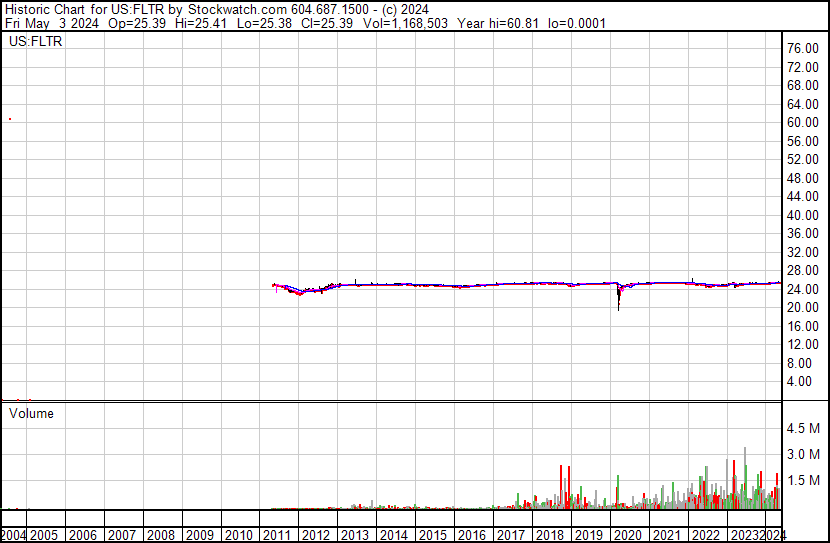Click the 4.5 M volume axis label
This screenshot has height=543, width=830.
coord(803,429)
